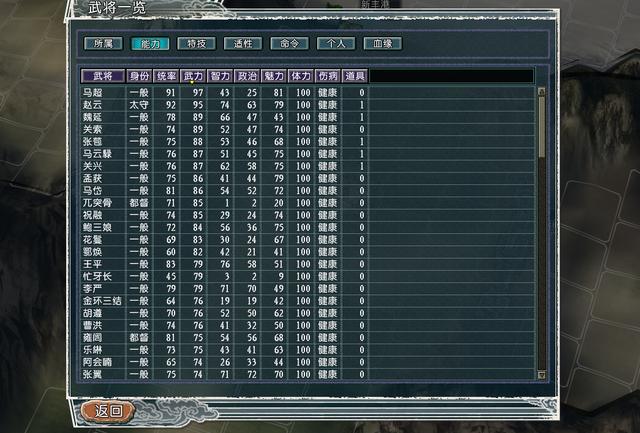Click 体力 value 100 in 关兴's row
The image size is (640, 433).
(x=303, y=166)
